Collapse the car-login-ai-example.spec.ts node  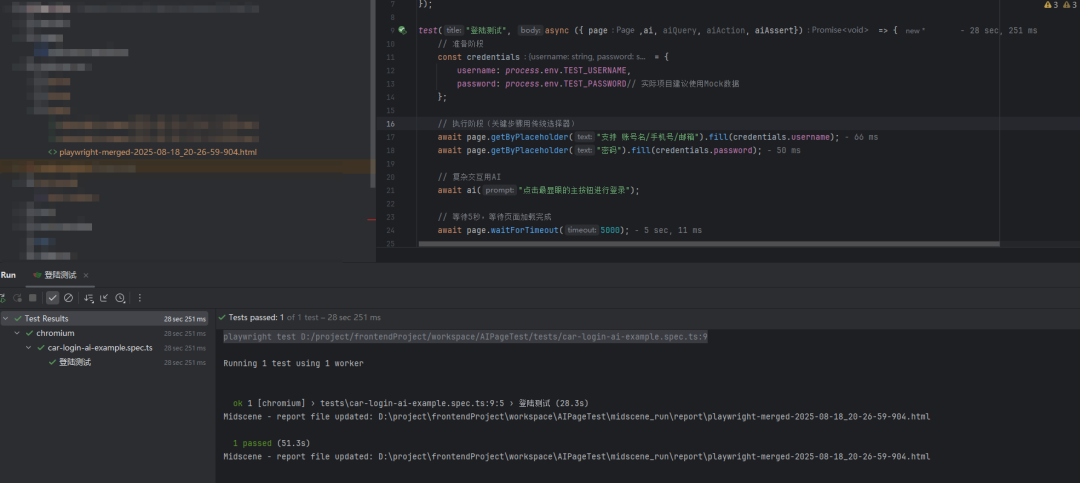28,347
